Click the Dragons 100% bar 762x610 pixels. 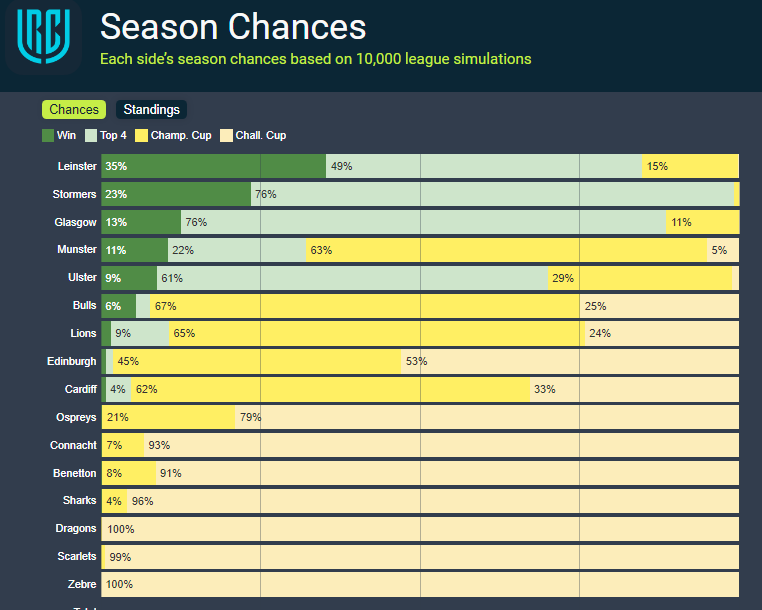(x=420, y=529)
